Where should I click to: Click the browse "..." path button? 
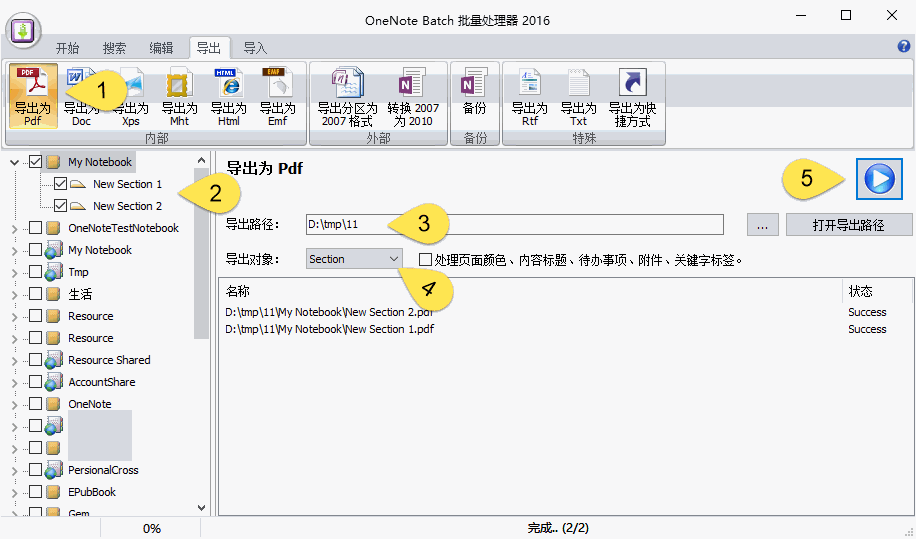pyautogui.click(x=762, y=225)
